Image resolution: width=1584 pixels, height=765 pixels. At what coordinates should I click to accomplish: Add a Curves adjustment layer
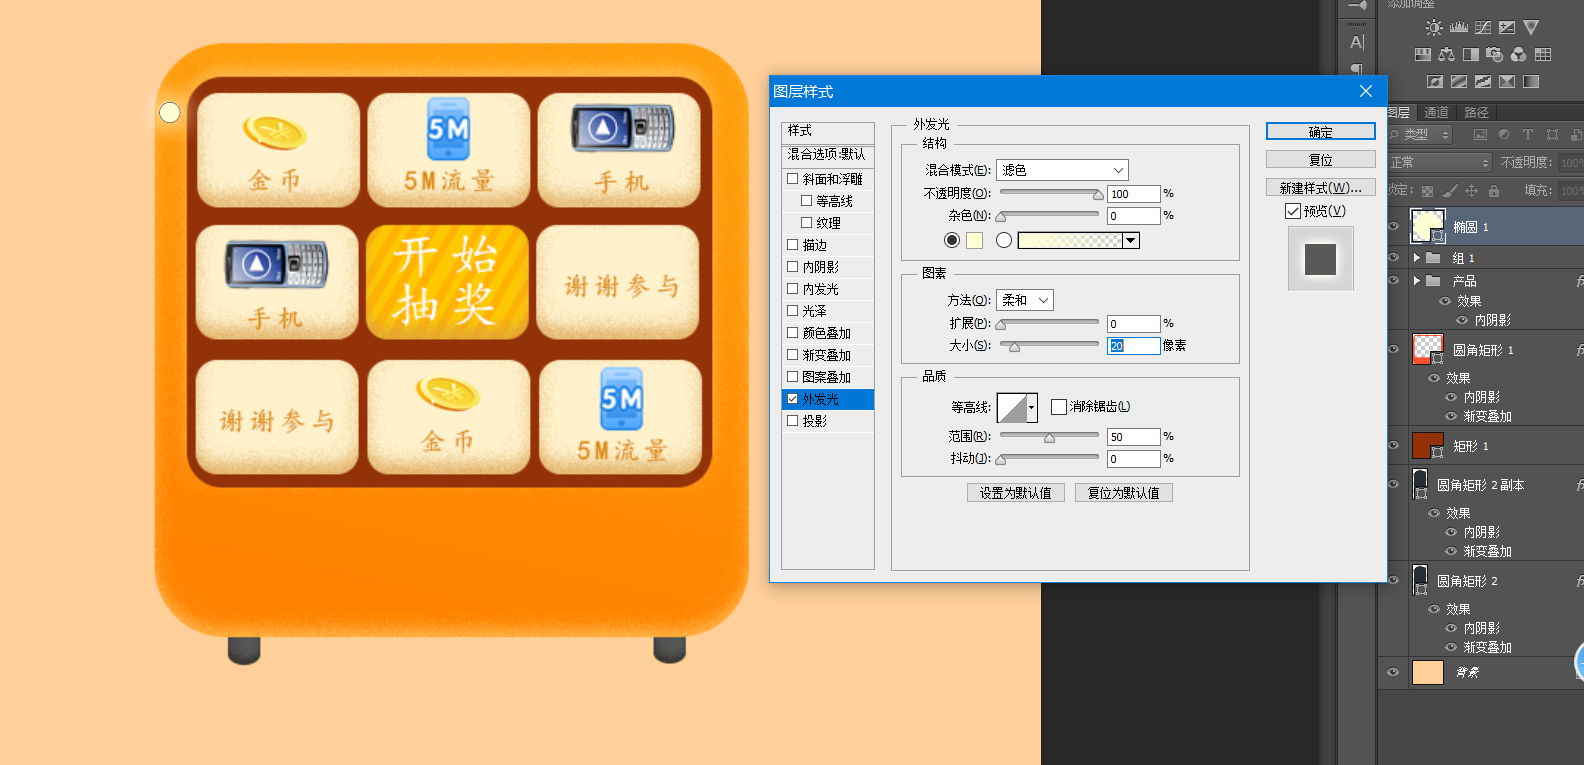(x=1483, y=28)
